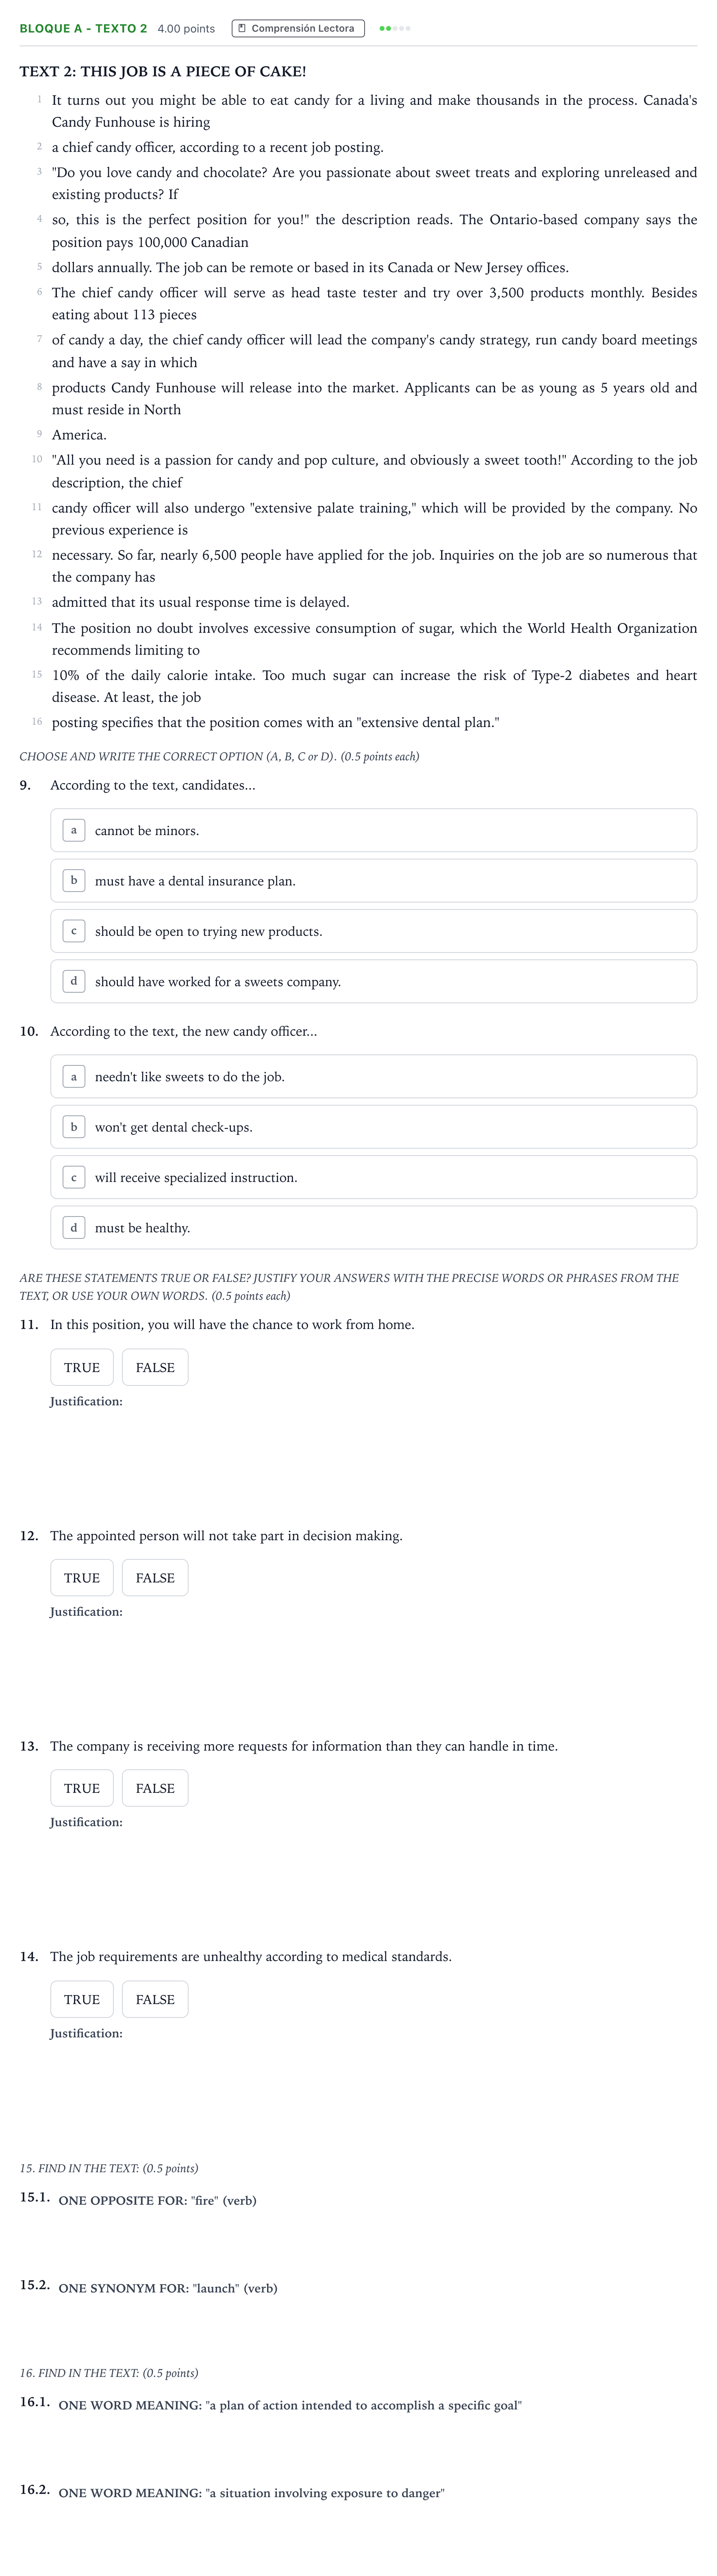Select "will receive specialized instruction" option

(373, 1177)
